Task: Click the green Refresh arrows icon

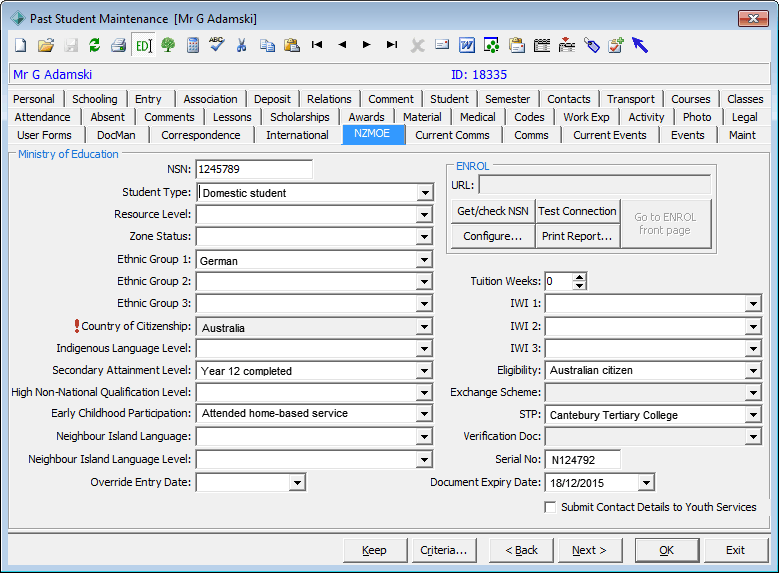Action: tap(94, 45)
